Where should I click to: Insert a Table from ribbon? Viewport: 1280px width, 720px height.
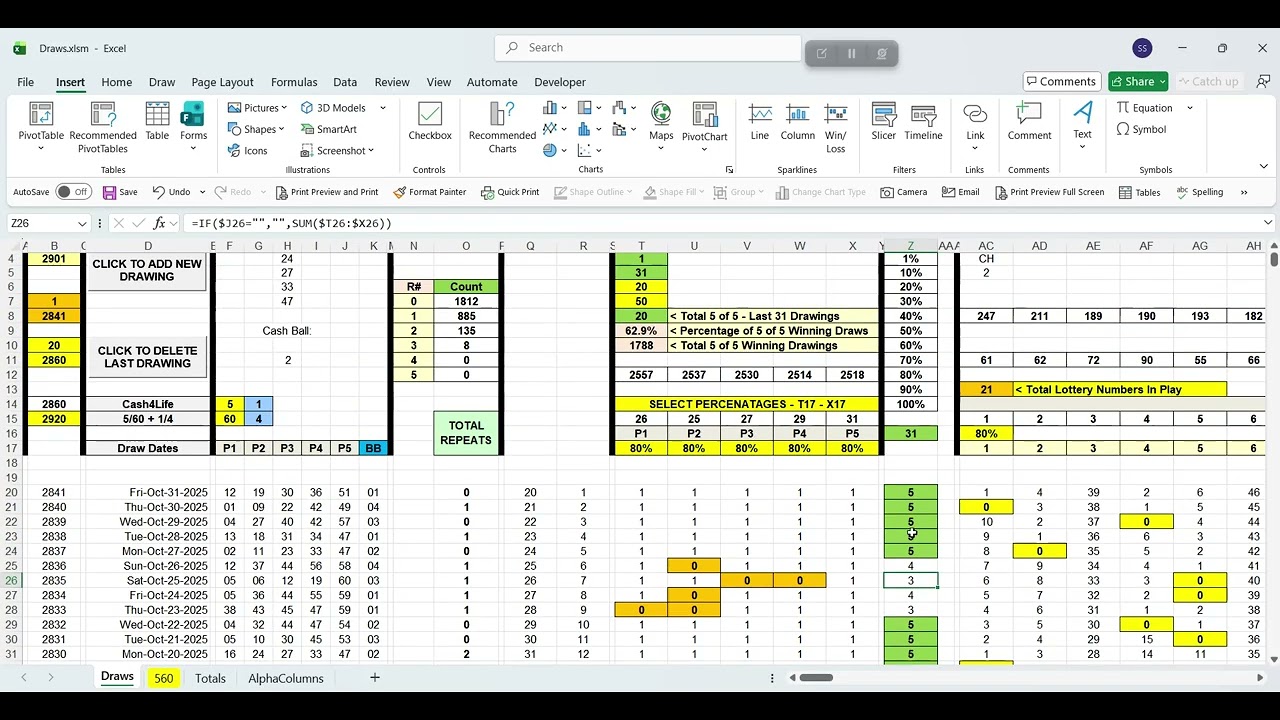(x=157, y=122)
